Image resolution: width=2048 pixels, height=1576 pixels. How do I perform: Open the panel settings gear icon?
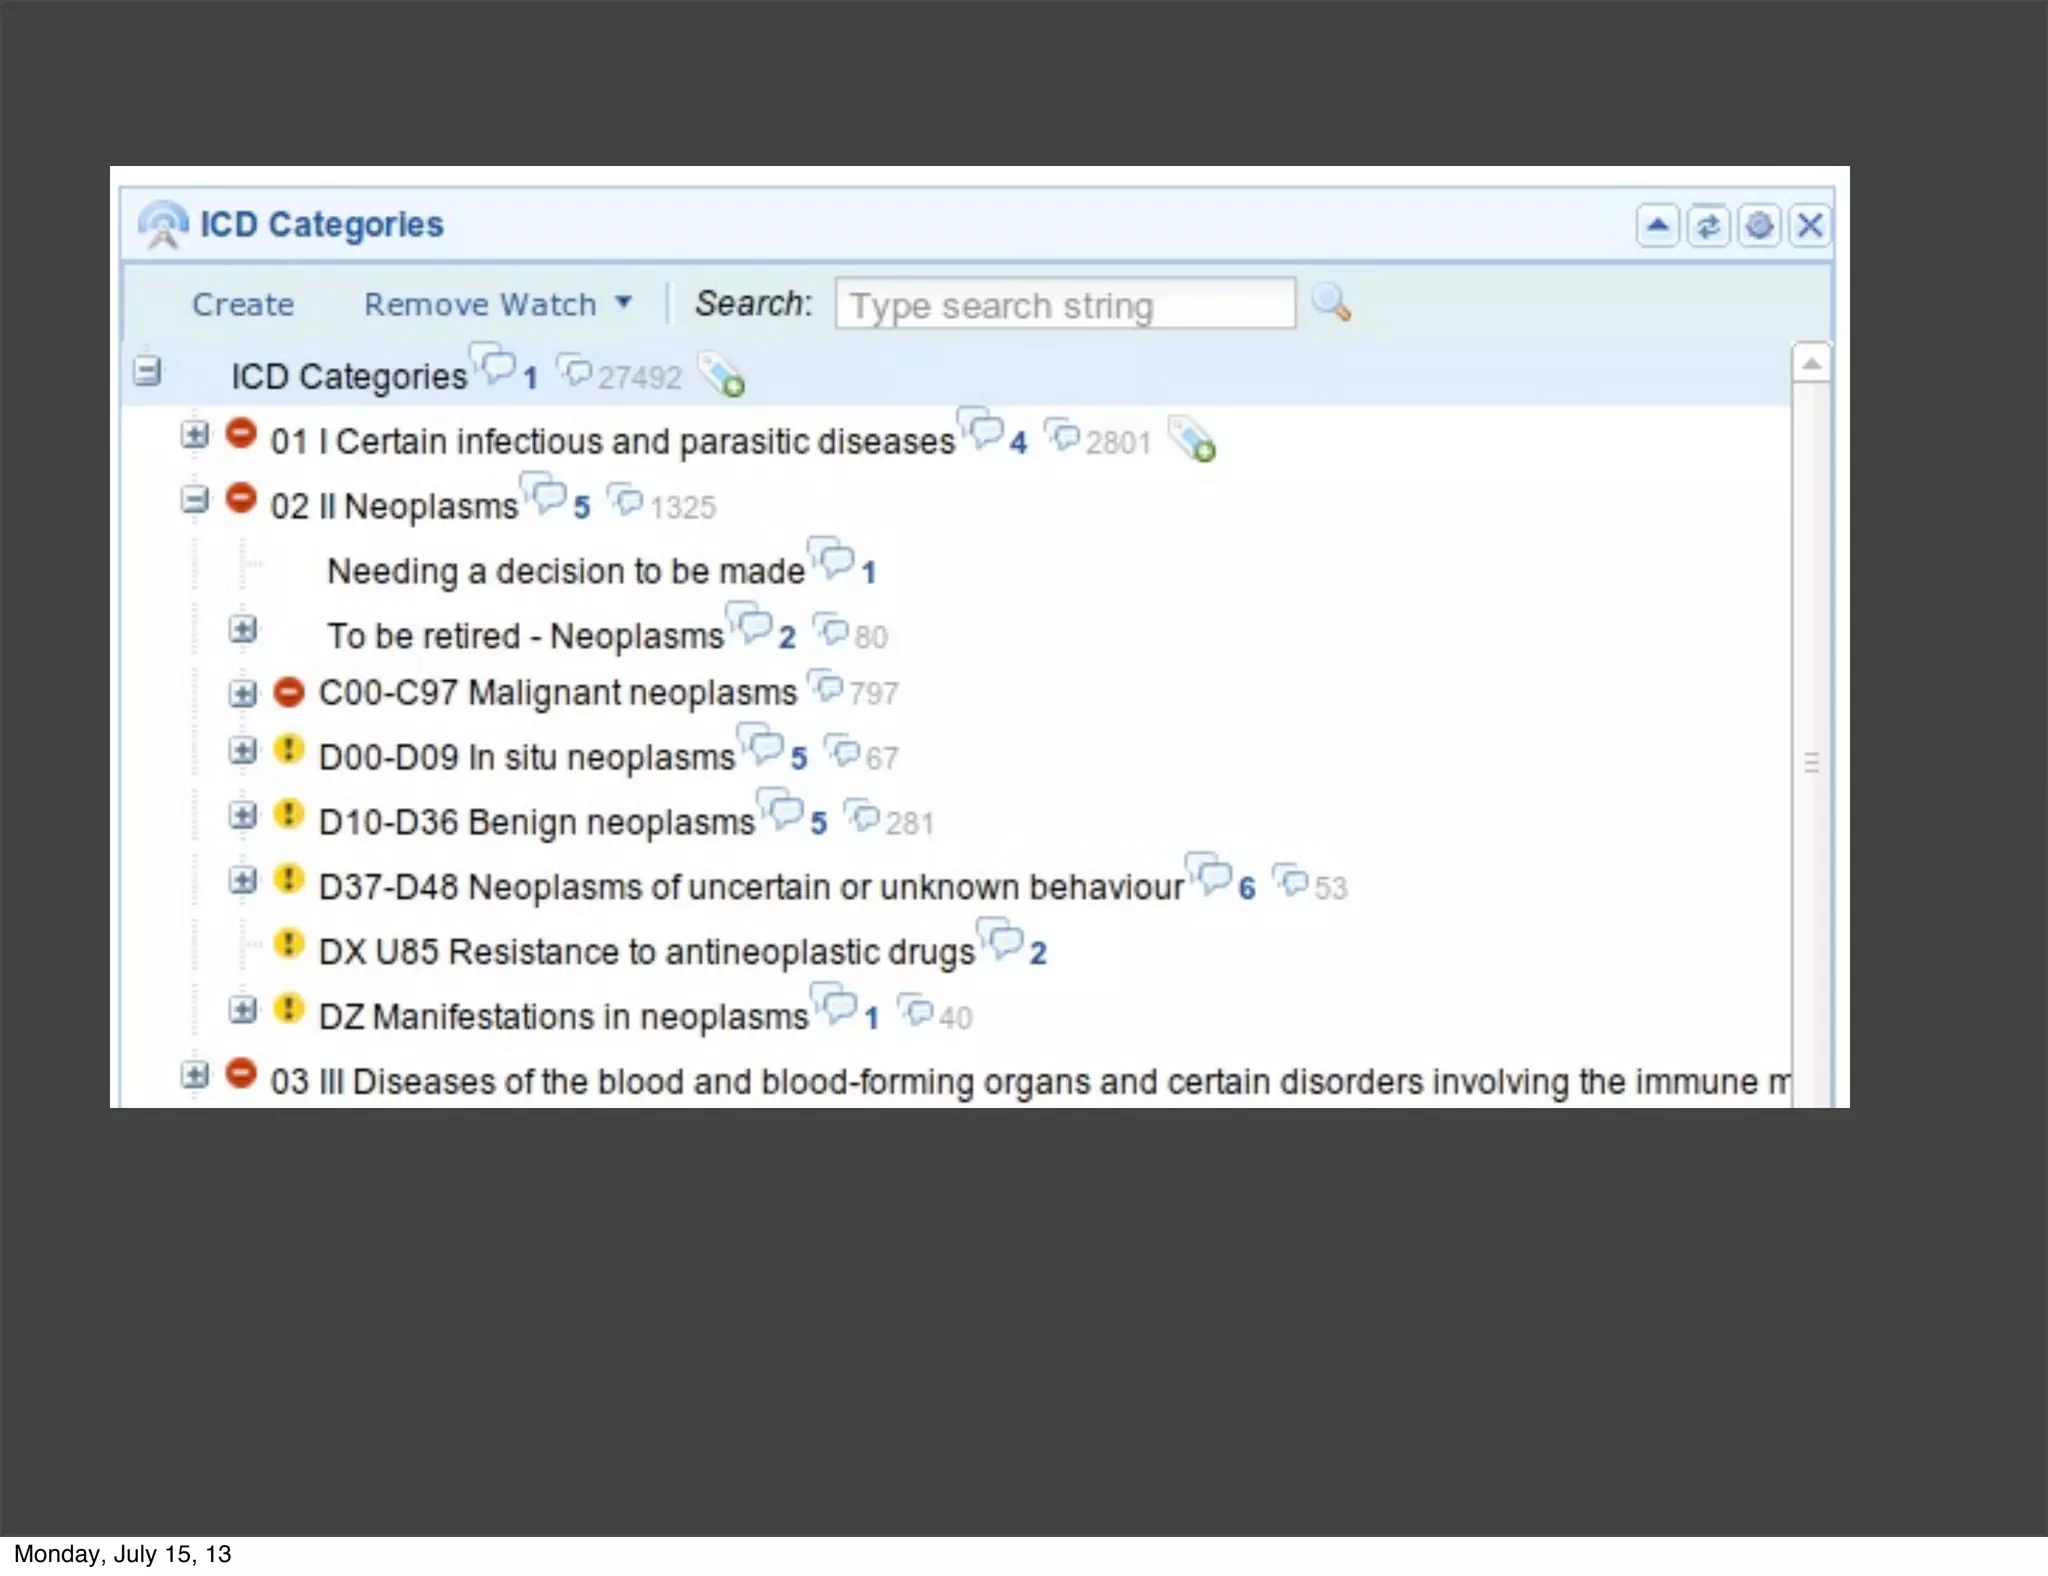tap(1759, 226)
